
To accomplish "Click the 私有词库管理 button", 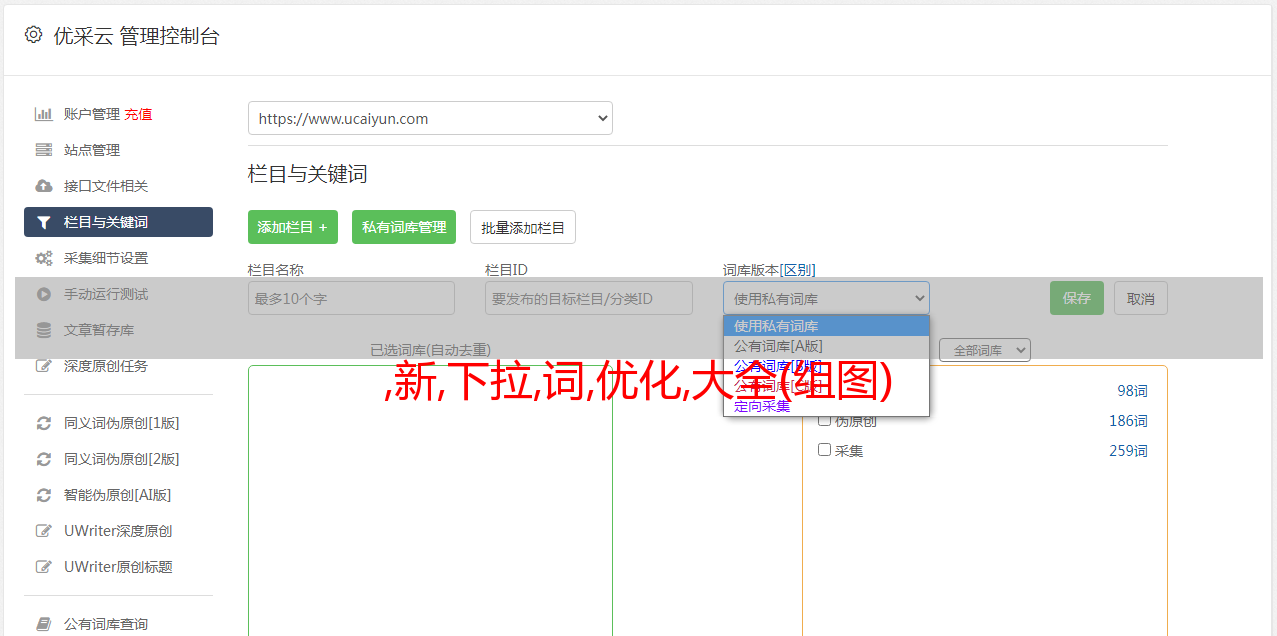I will tap(404, 227).
